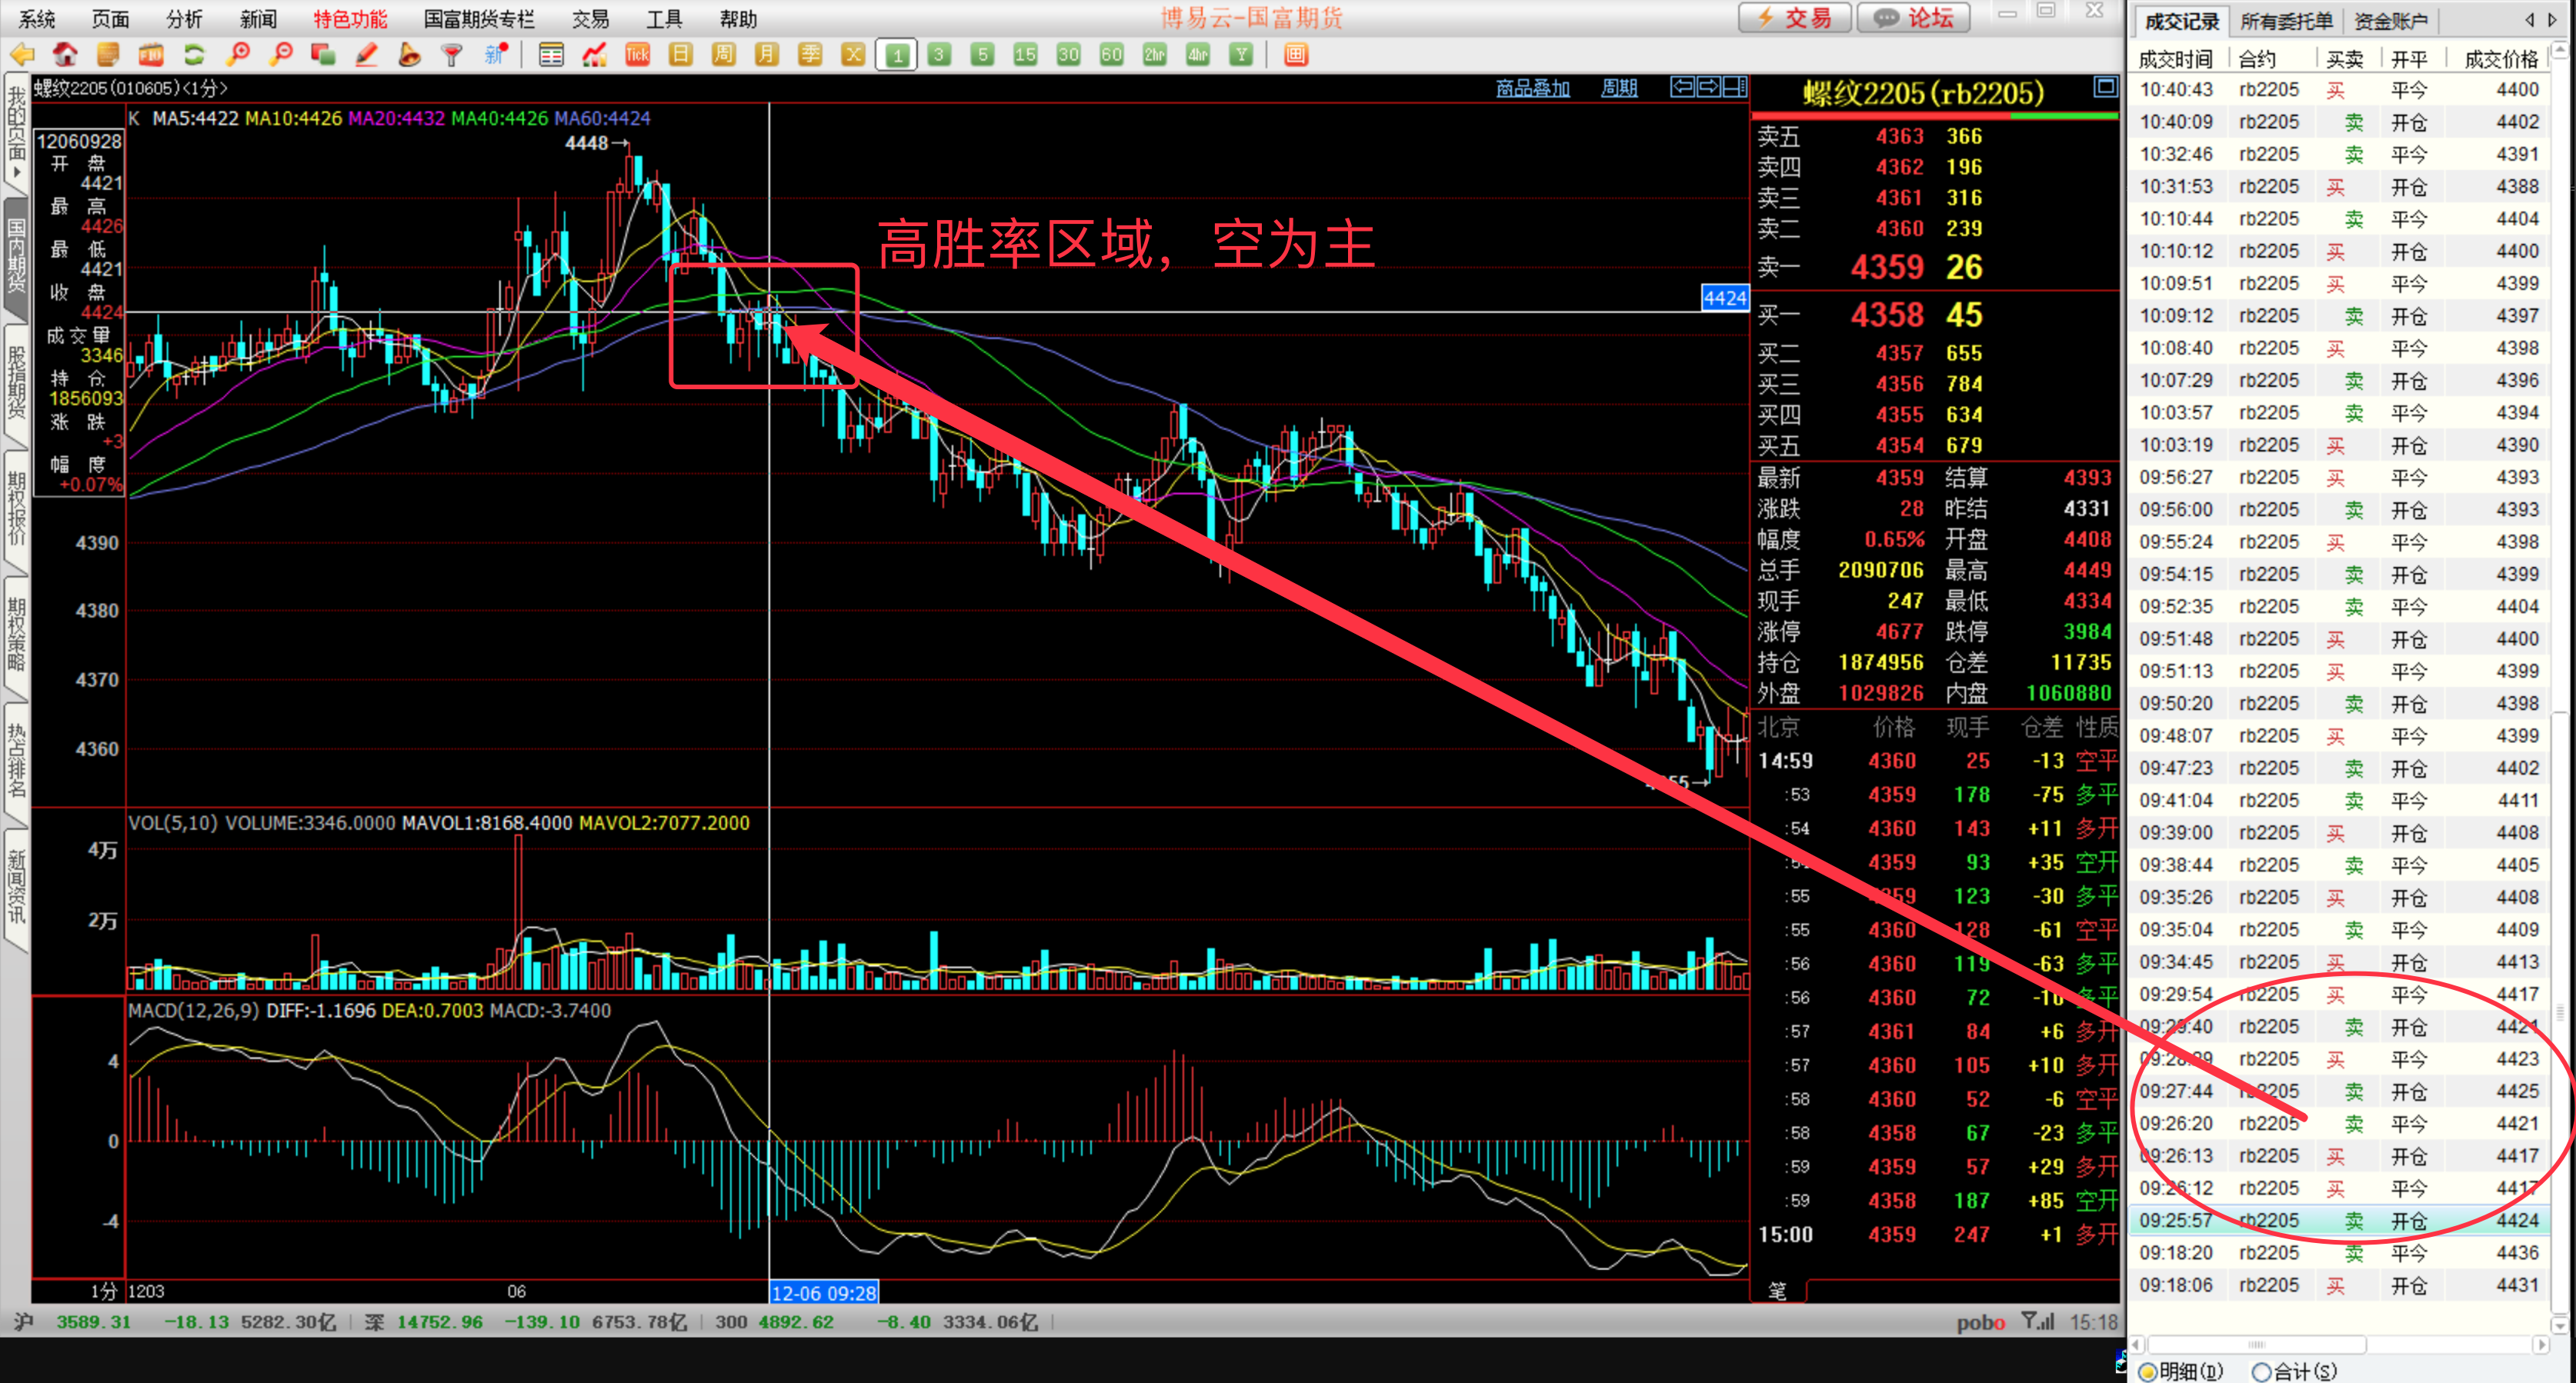
Task: Expand the 我的页面 side panel arrow
Action: click(x=16, y=172)
